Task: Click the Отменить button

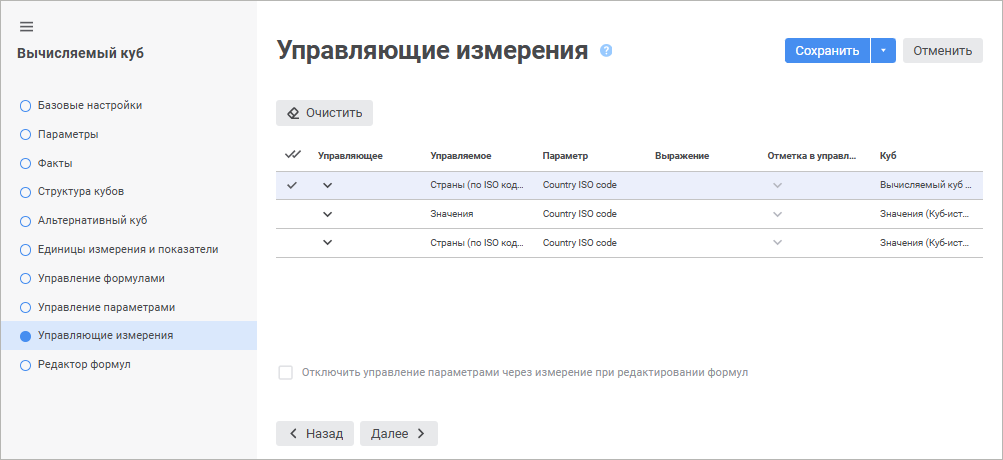Action: point(942,51)
